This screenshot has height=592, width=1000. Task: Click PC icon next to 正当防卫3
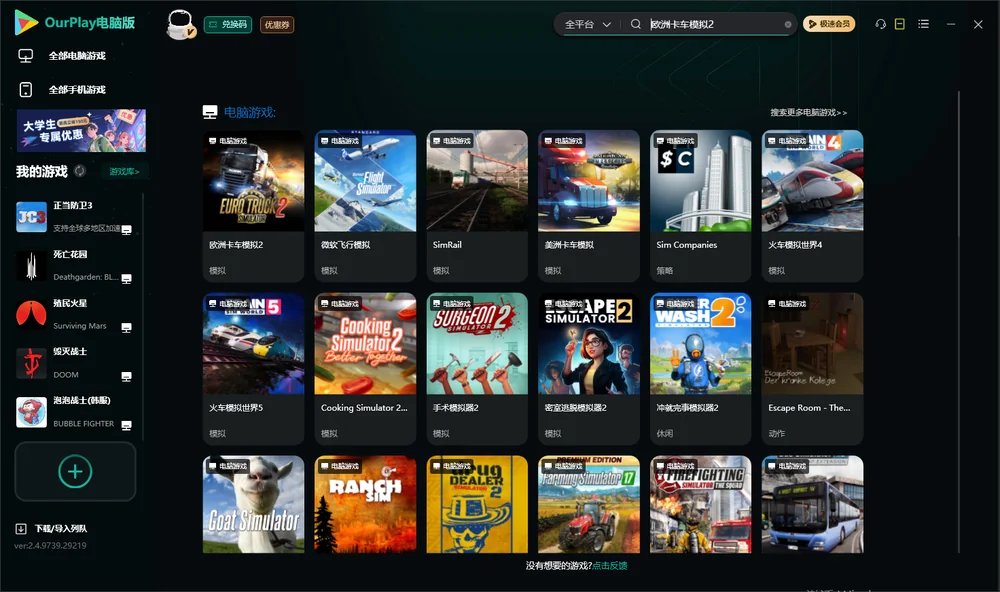126,230
